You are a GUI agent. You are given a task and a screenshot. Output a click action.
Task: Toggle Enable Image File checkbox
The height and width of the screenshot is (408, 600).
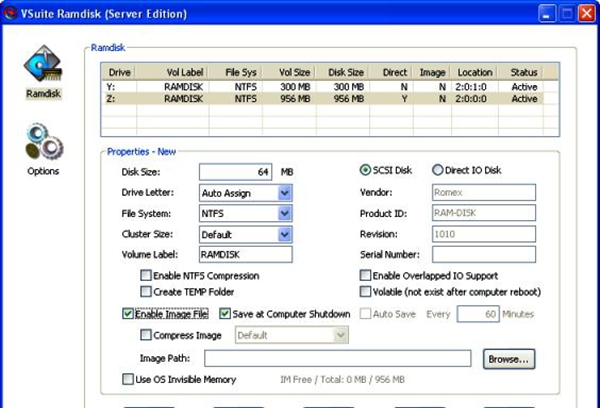(127, 314)
